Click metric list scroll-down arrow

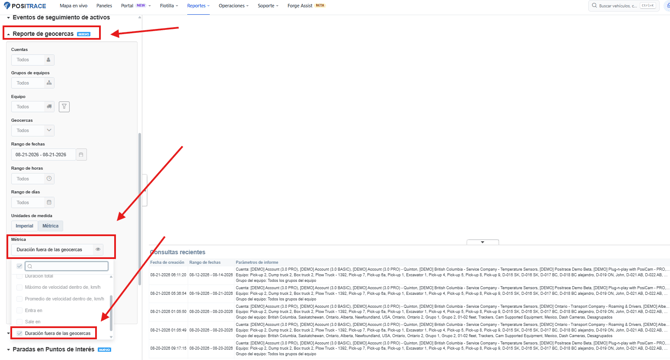click(x=112, y=337)
